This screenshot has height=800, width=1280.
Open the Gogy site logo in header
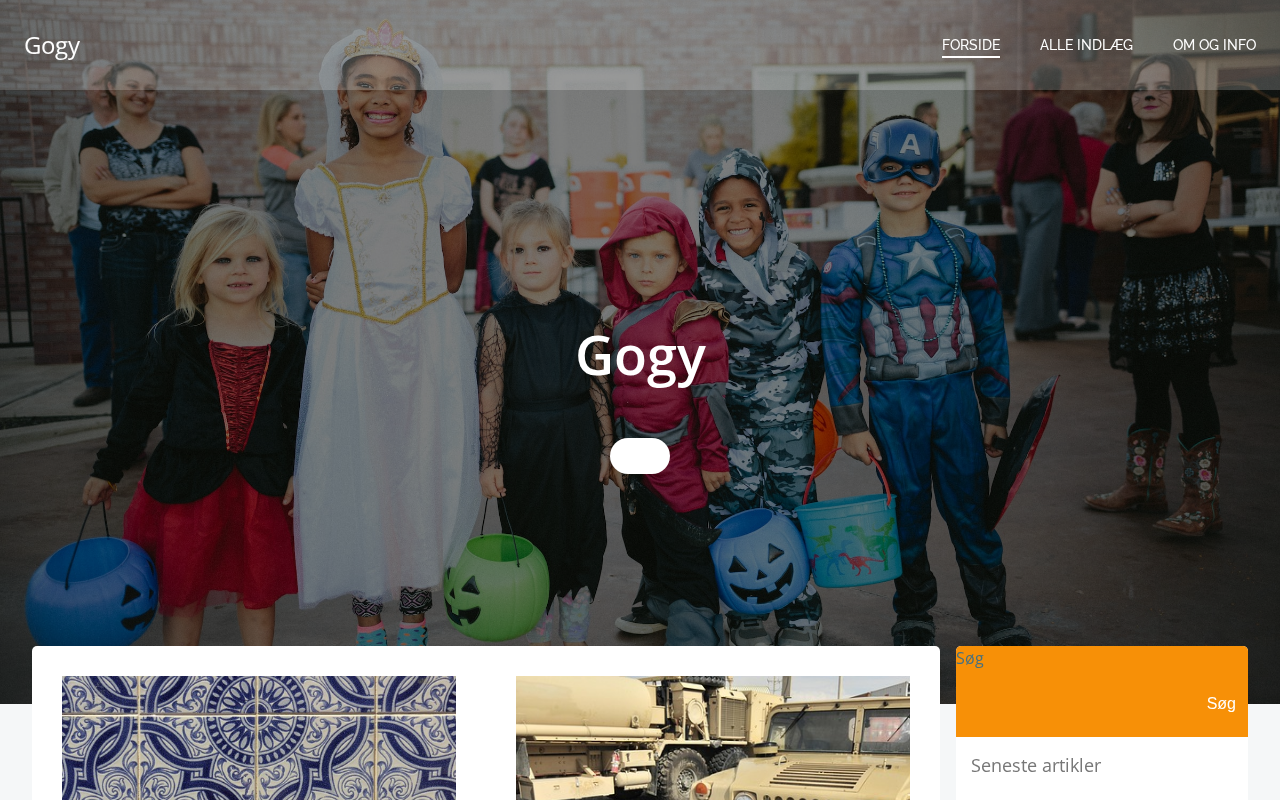coord(52,45)
